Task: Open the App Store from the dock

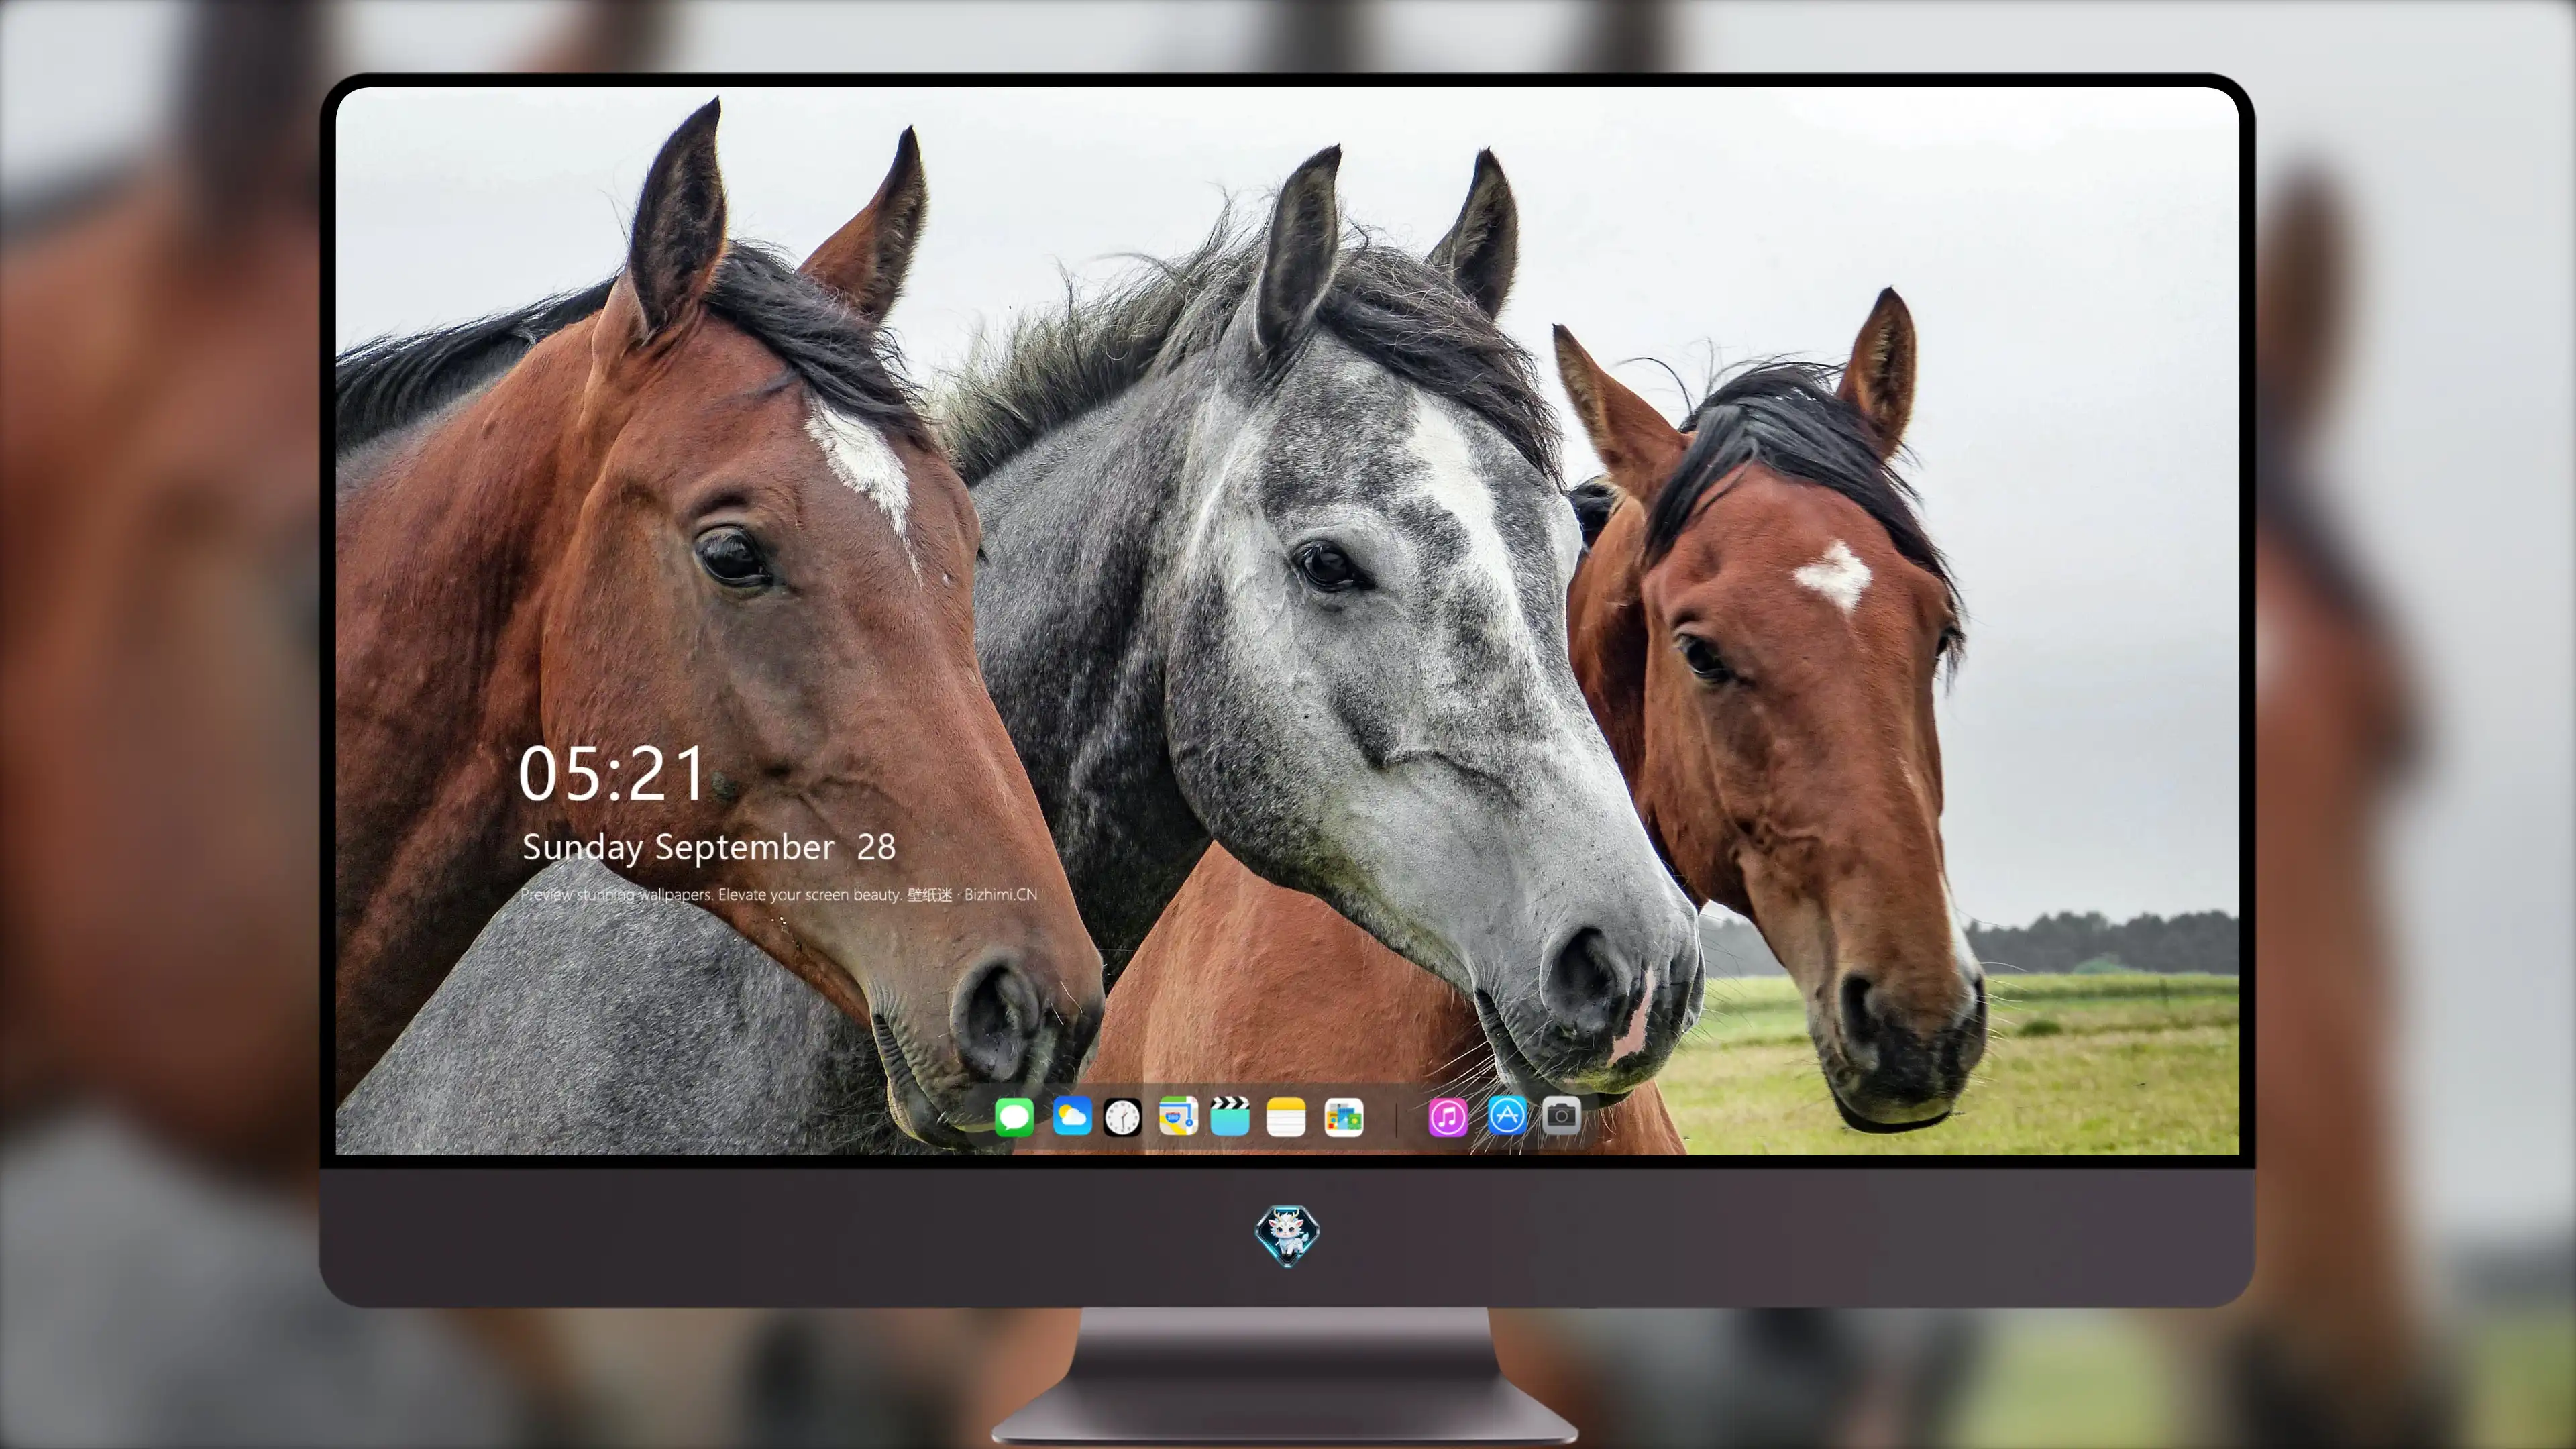Action: click(x=1507, y=1116)
